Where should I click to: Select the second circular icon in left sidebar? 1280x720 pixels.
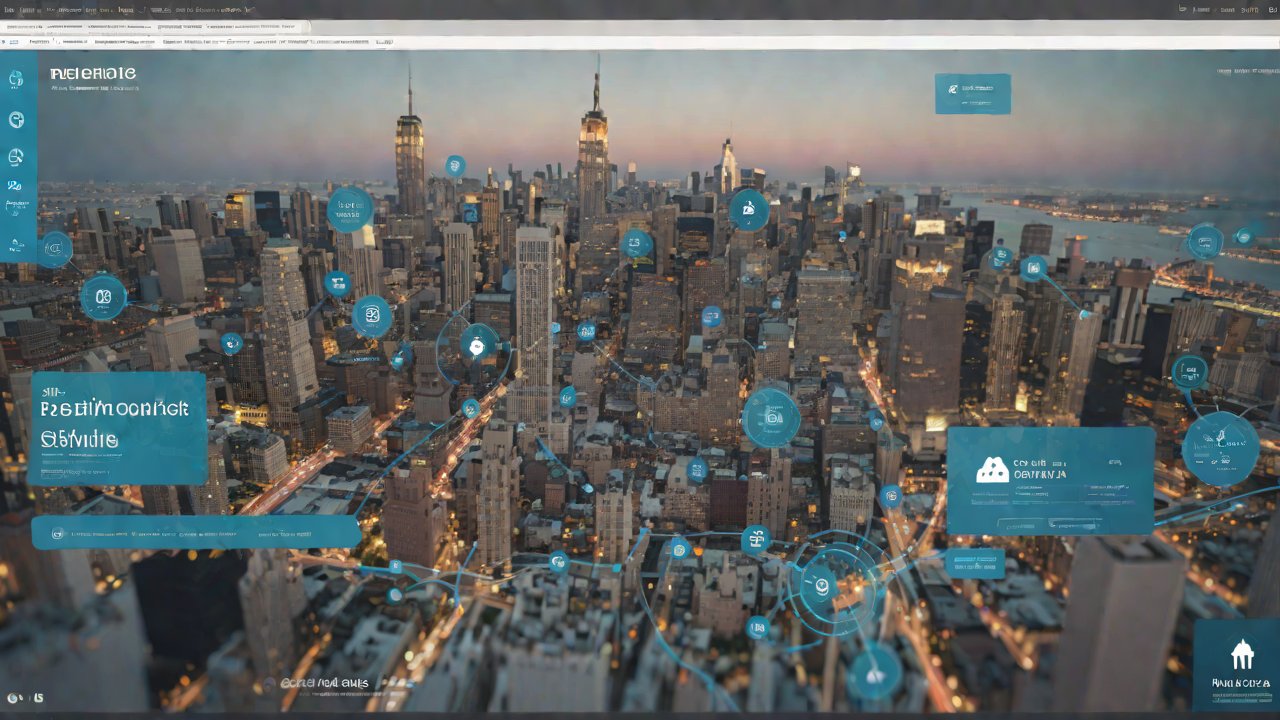click(16, 120)
